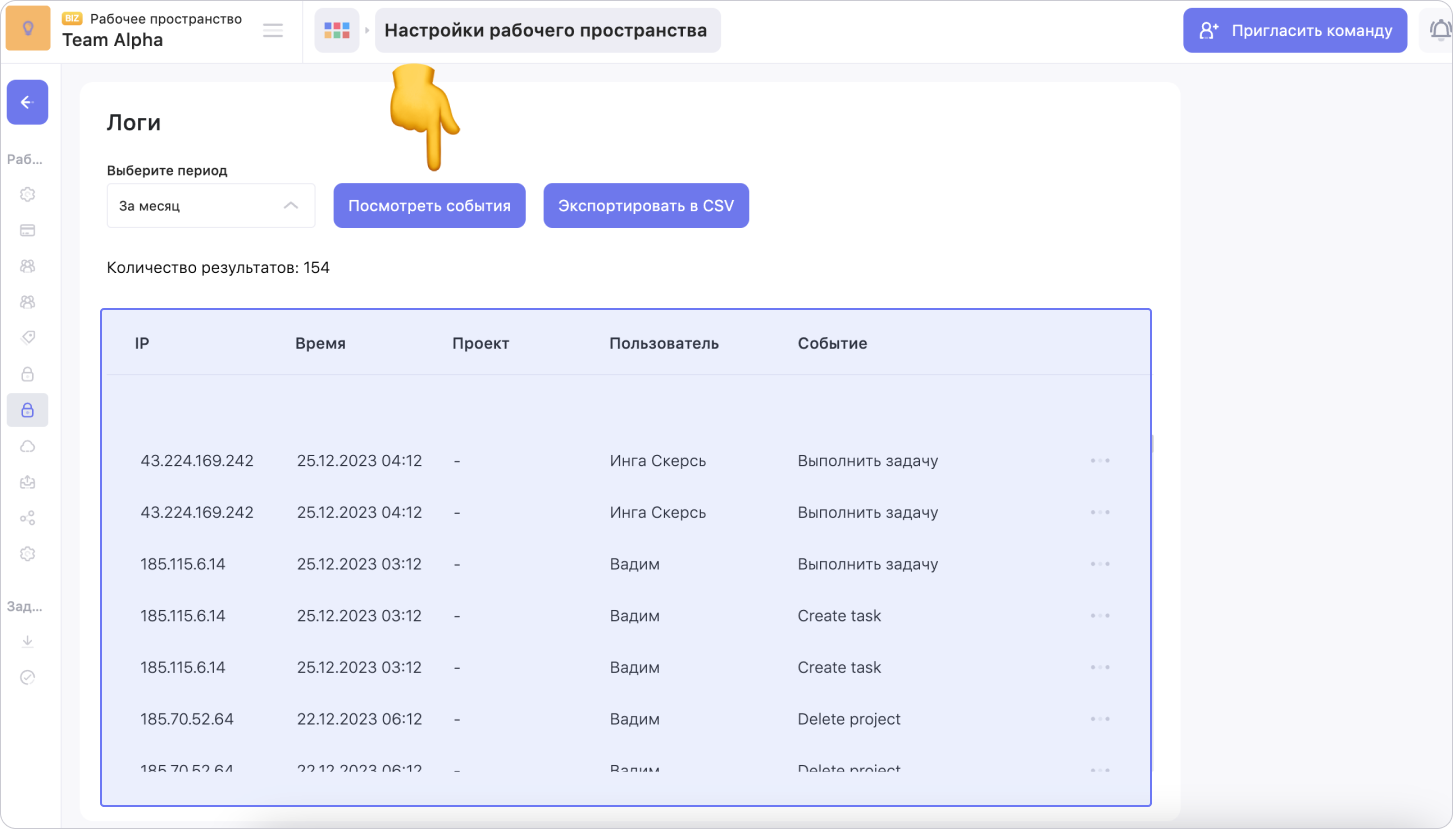Screen dimensions: 1453x829
Task: Open ellipsis menu for fully visible Delete project row
Action: pyautogui.click(x=1100, y=719)
